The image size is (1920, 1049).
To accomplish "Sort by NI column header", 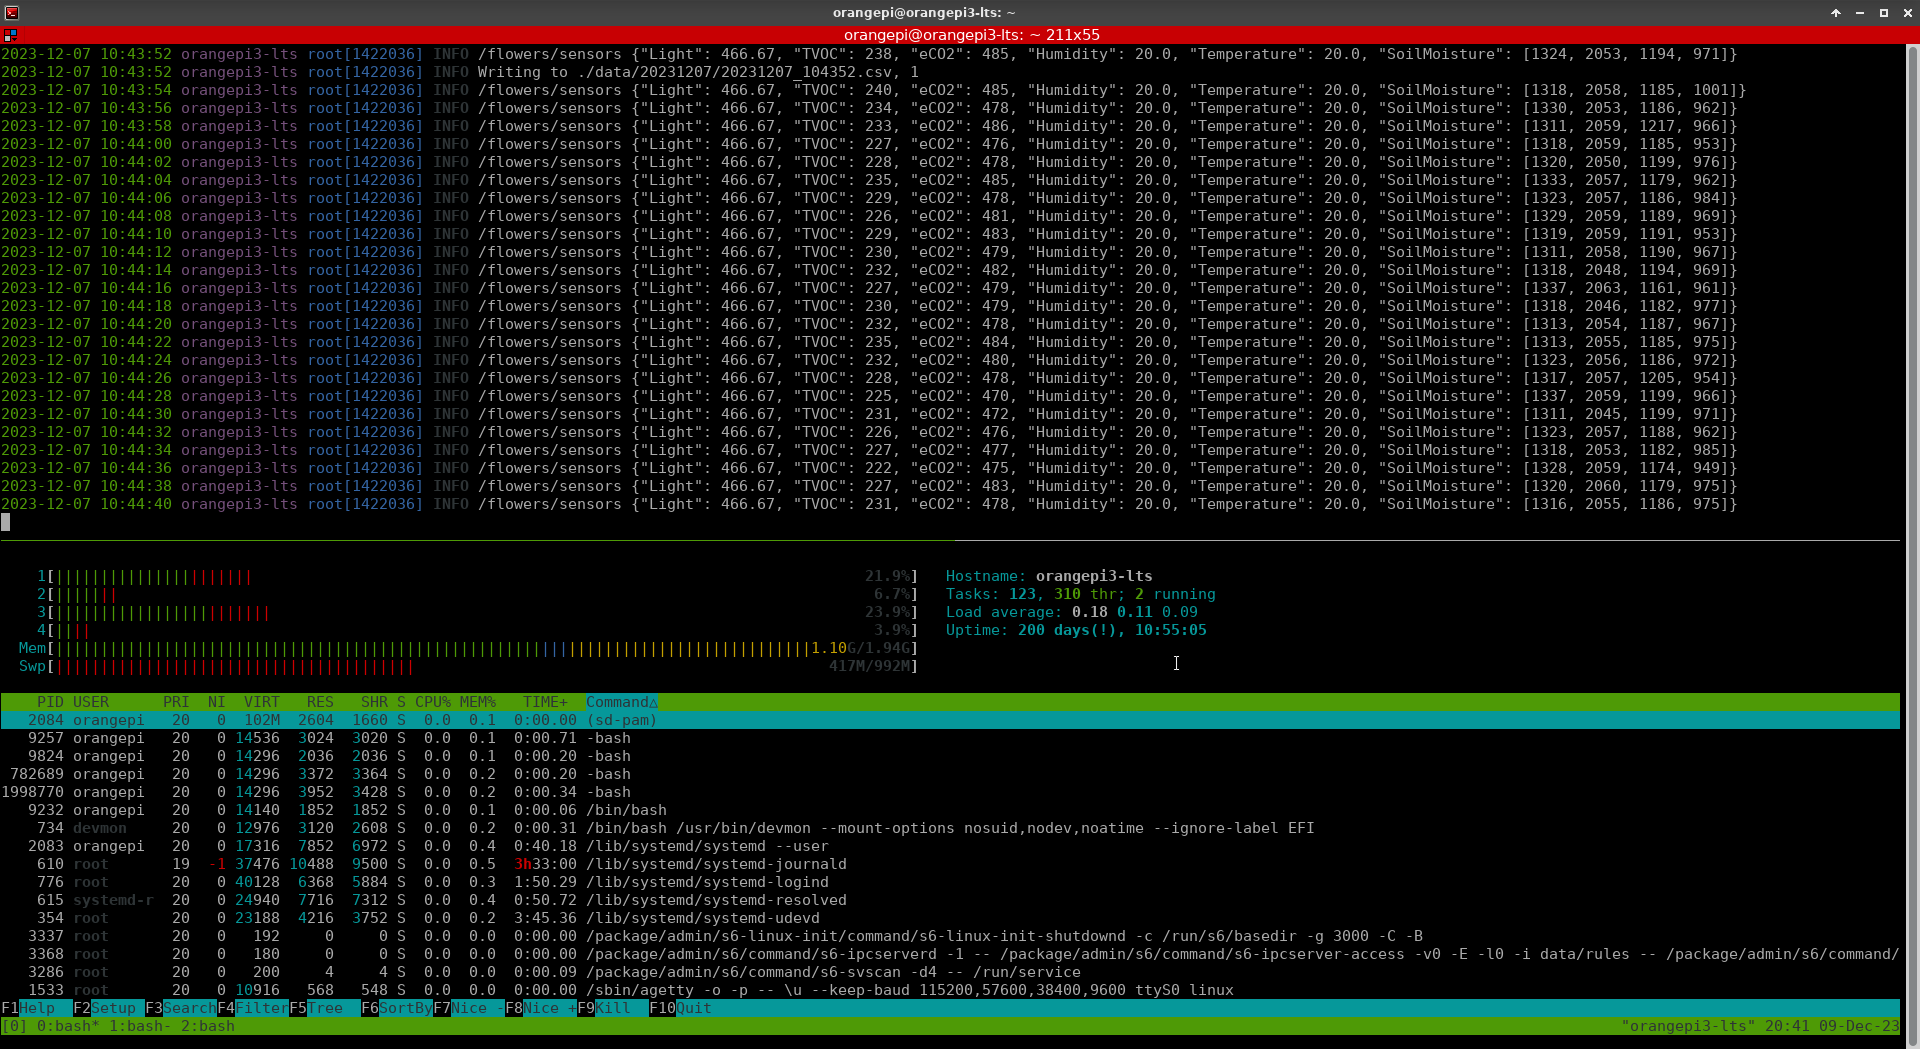I will point(216,702).
